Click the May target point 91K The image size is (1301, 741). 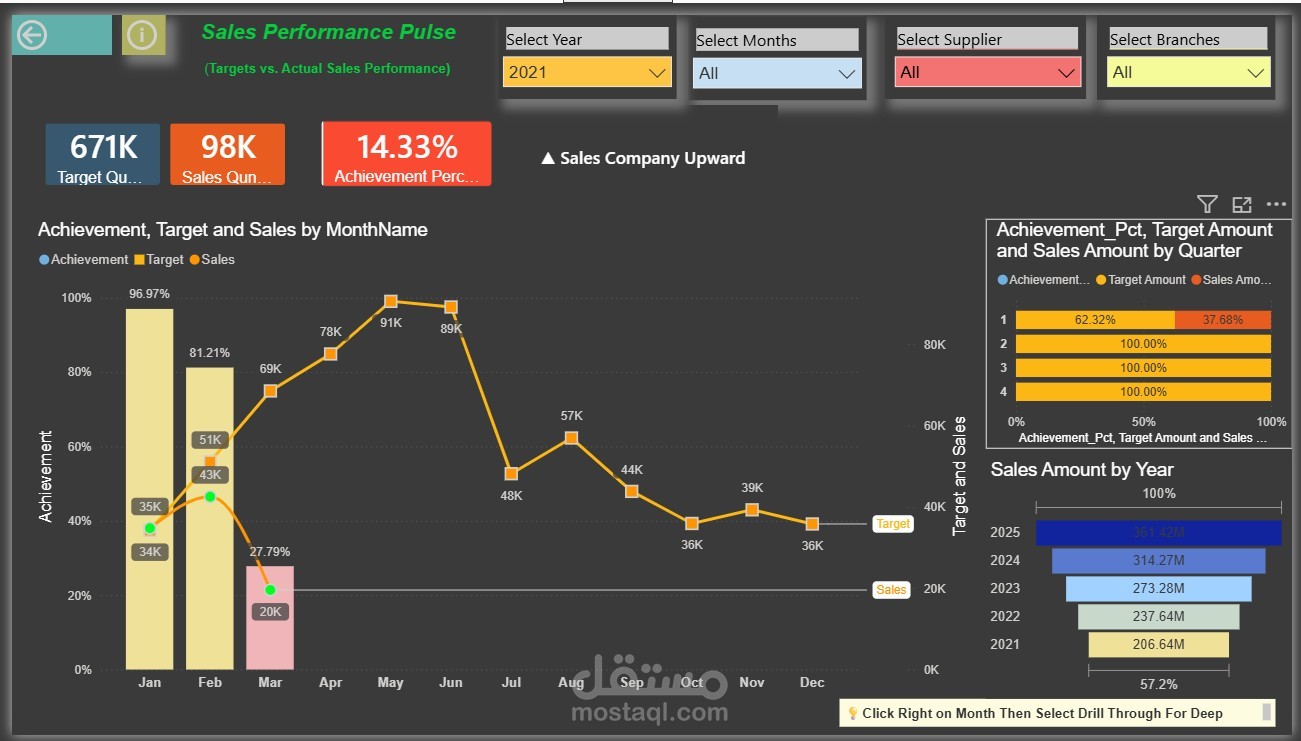(391, 301)
